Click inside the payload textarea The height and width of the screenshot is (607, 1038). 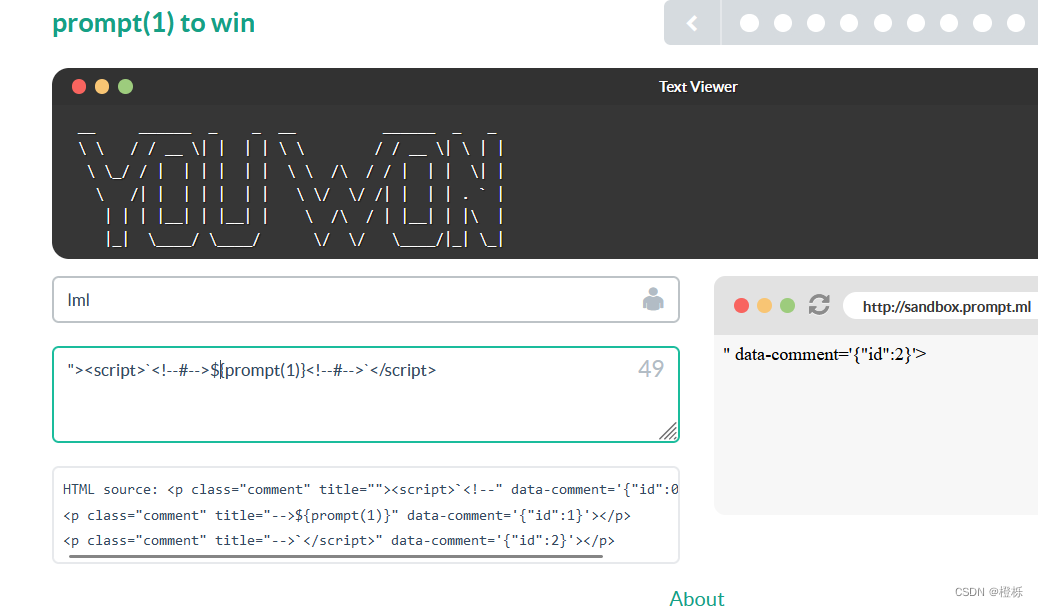[x=365, y=395]
